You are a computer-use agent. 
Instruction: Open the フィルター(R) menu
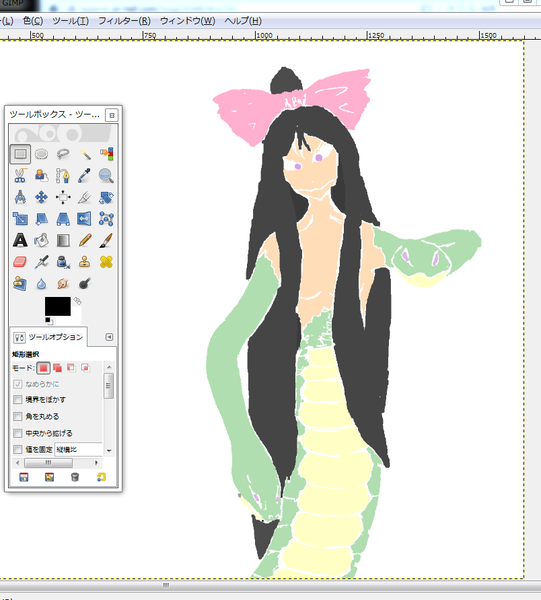click(124, 21)
